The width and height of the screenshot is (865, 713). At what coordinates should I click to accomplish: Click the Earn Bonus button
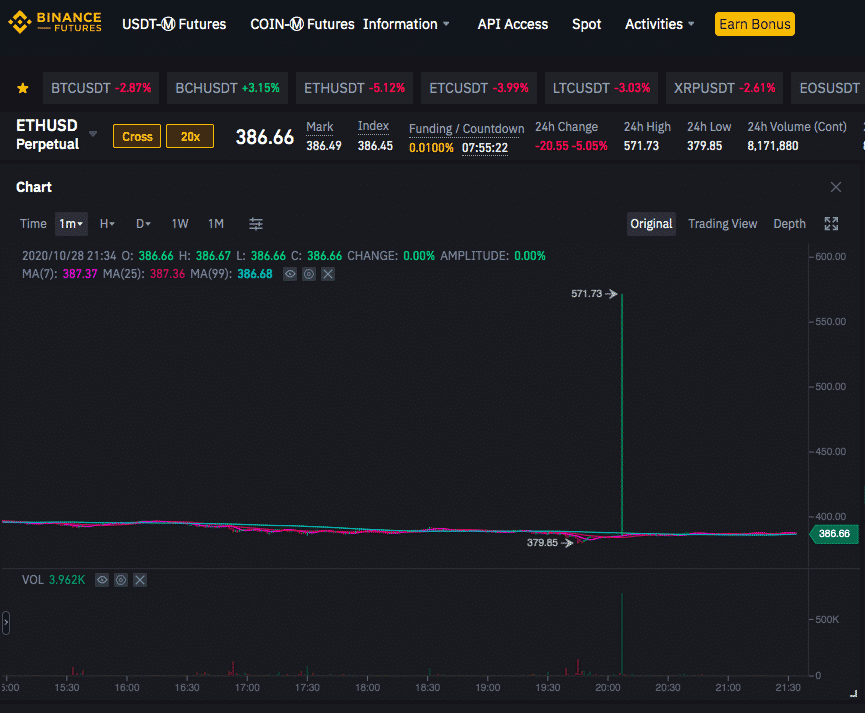[x=755, y=24]
